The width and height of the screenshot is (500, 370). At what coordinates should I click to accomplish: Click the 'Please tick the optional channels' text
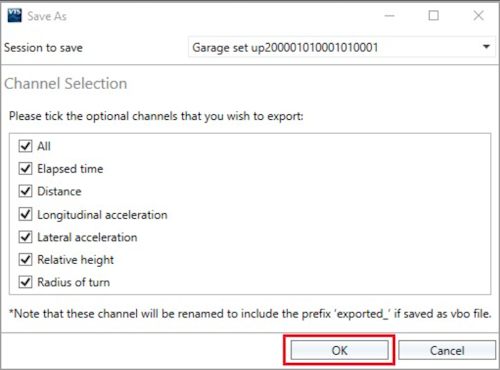pos(156,116)
